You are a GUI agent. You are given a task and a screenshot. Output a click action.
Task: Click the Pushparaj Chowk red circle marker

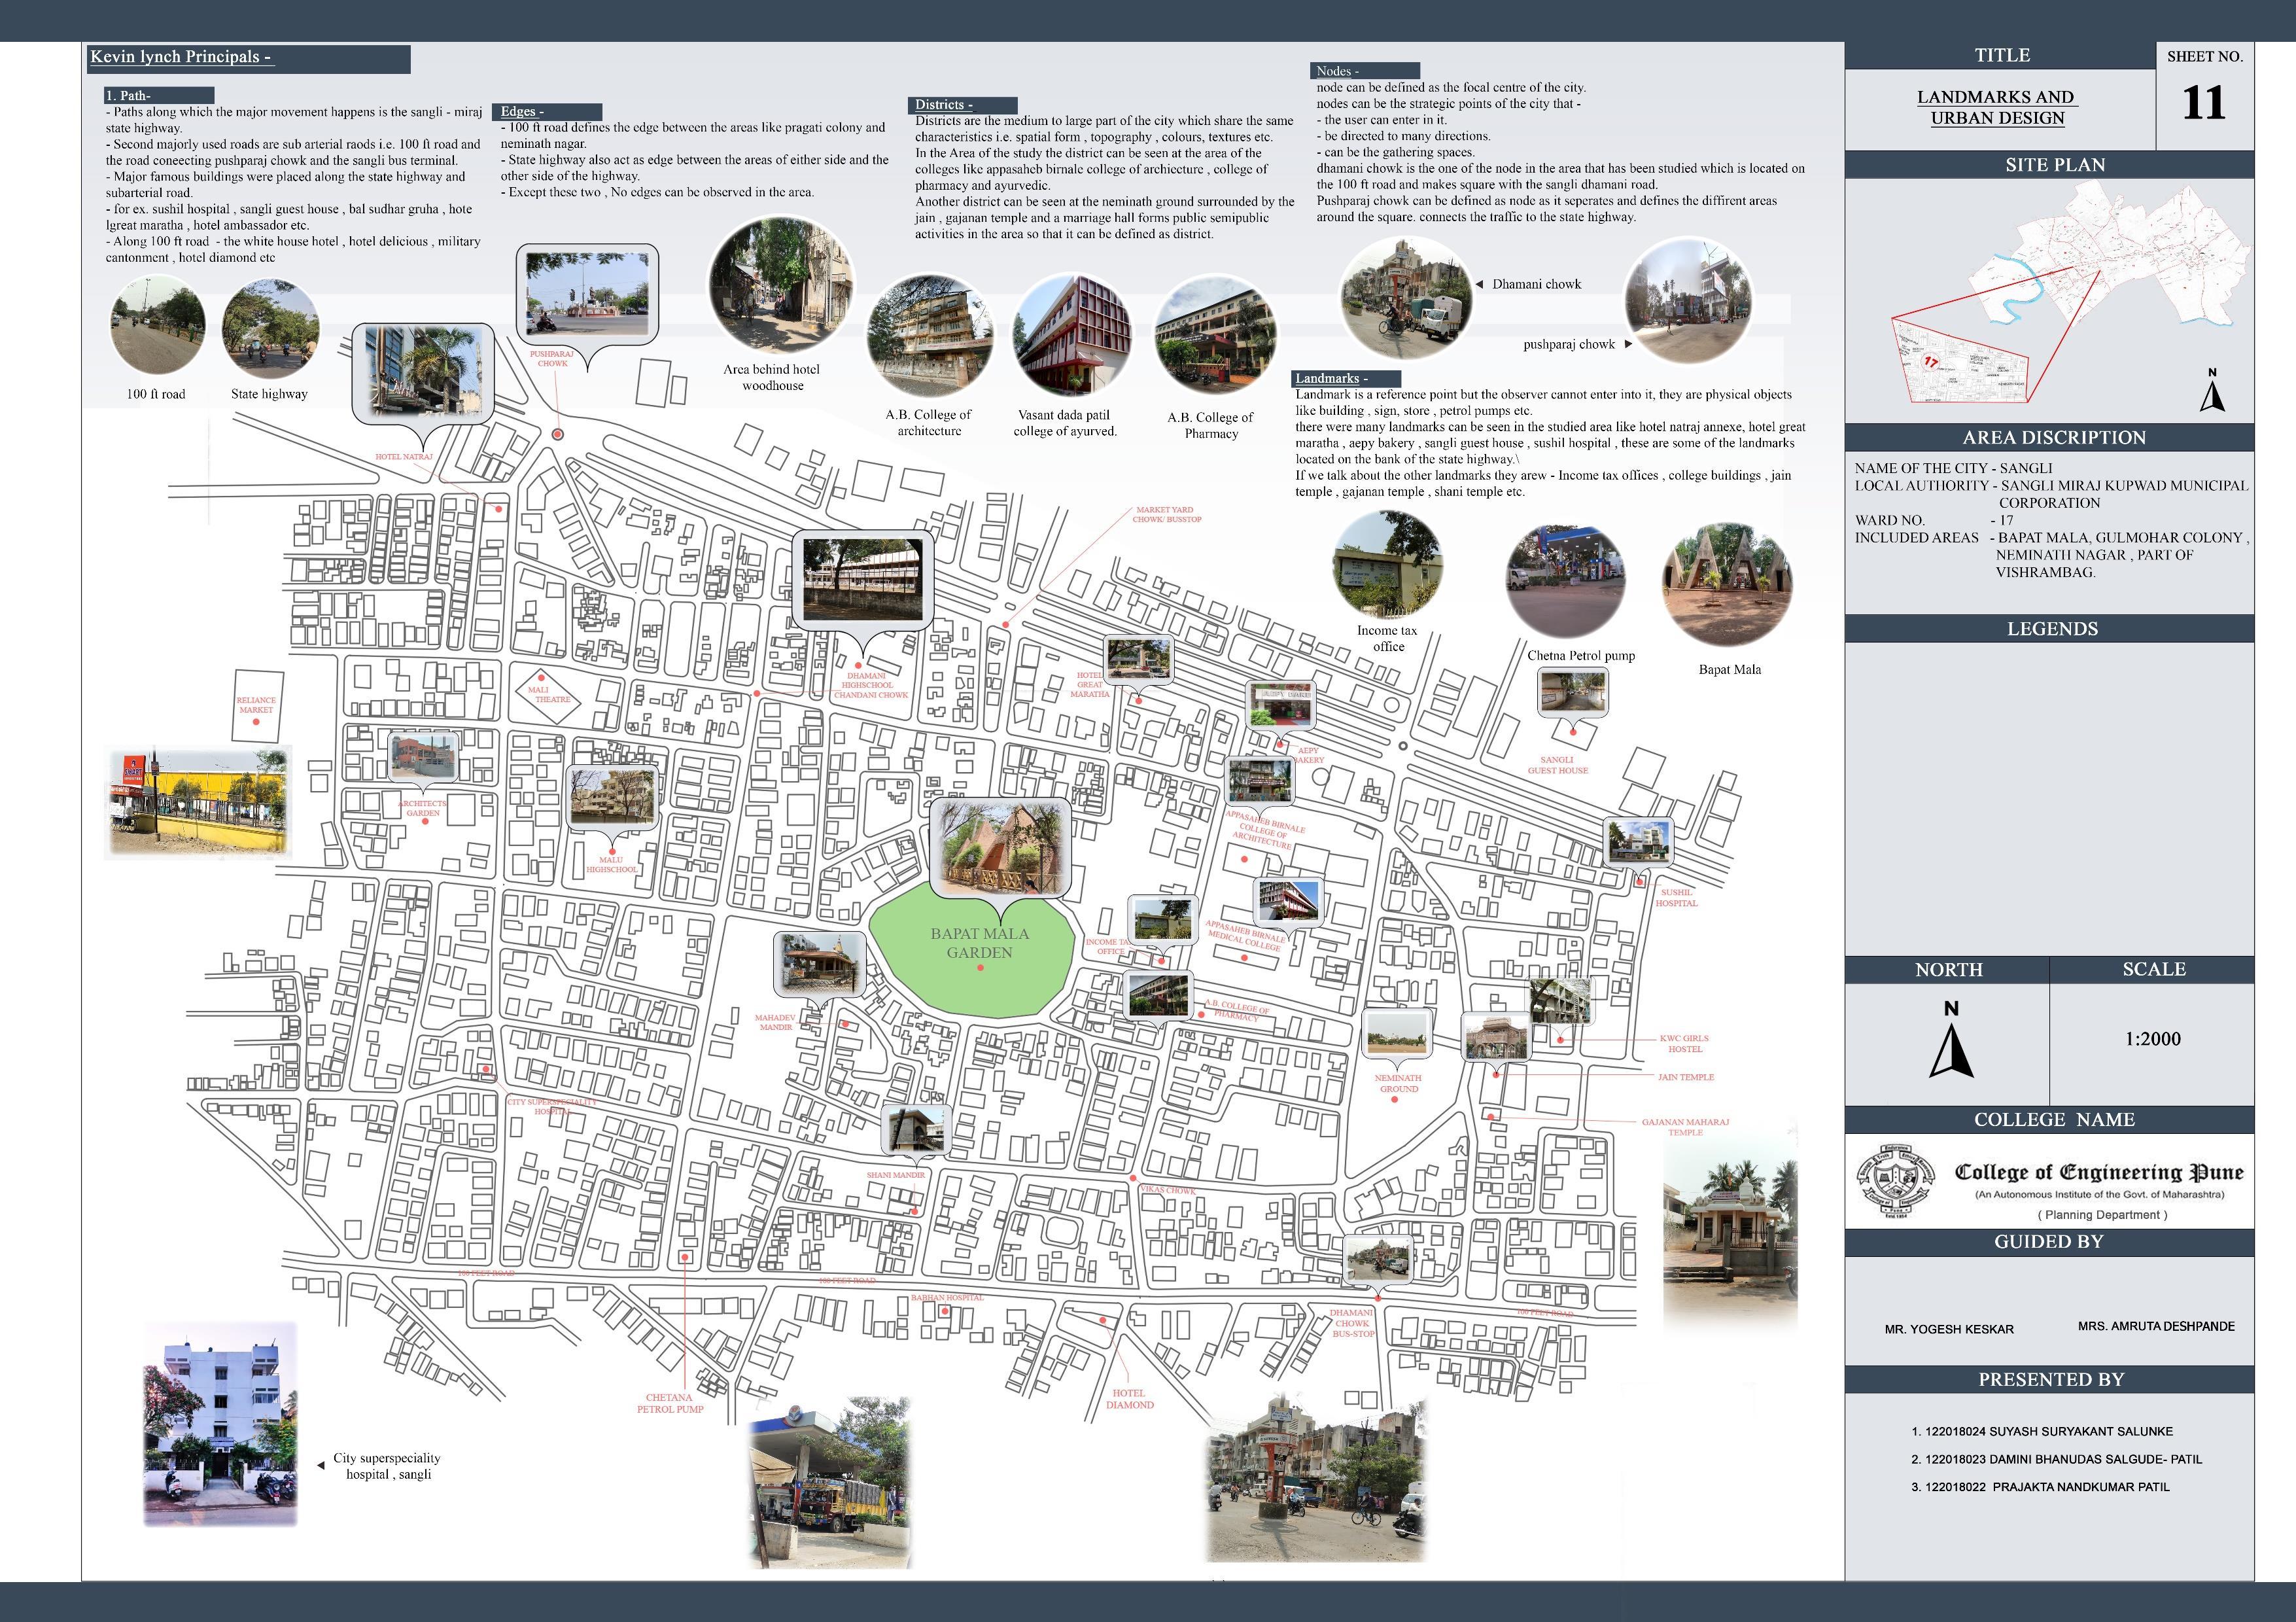558,434
